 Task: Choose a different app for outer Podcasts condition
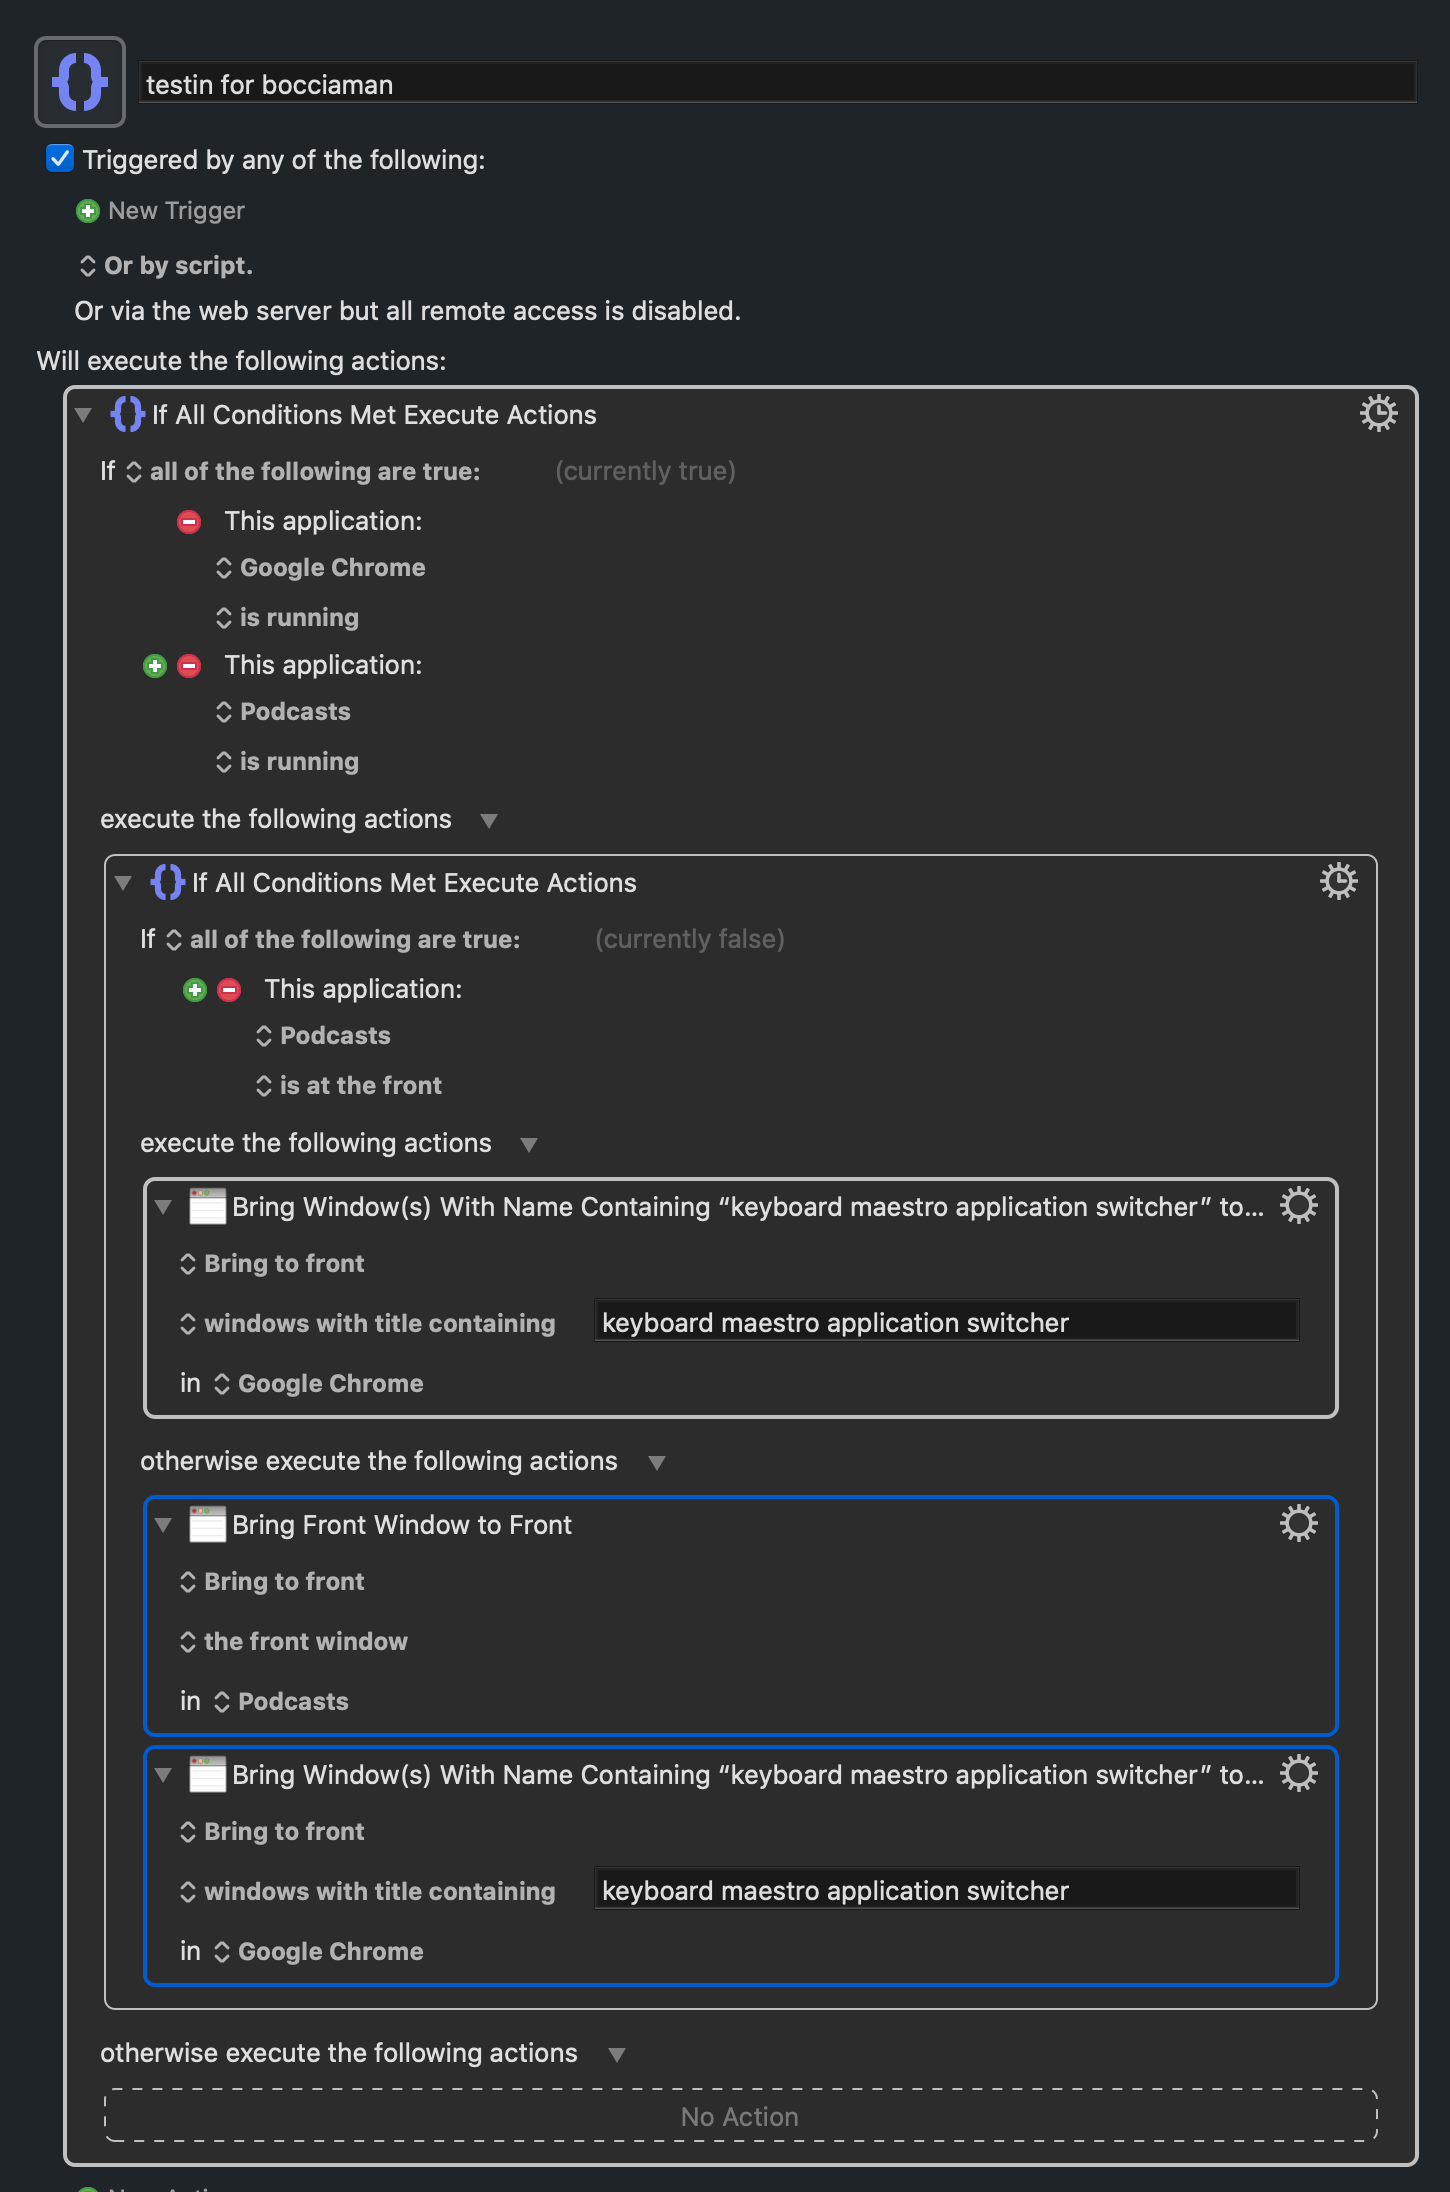(283, 712)
